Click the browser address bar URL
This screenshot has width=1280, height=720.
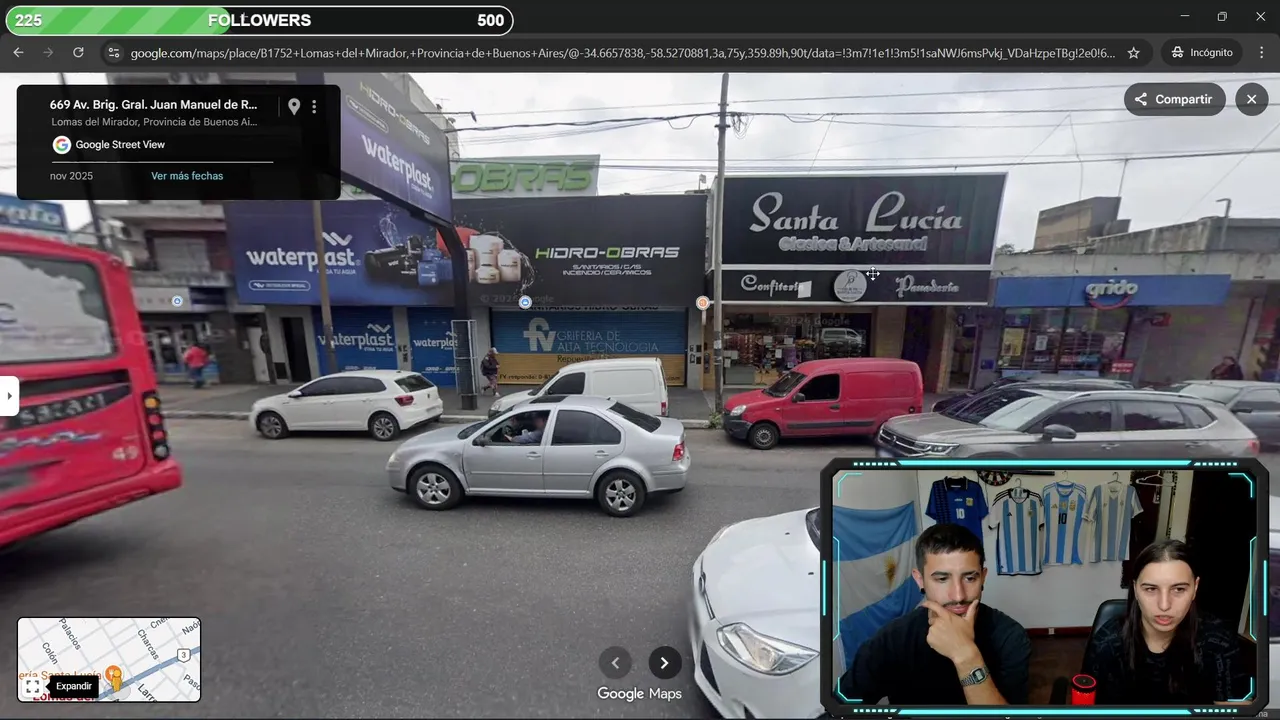622,52
